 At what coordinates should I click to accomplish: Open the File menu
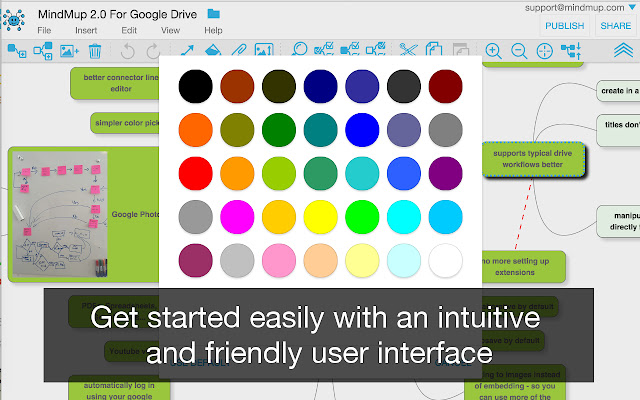(44, 30)
